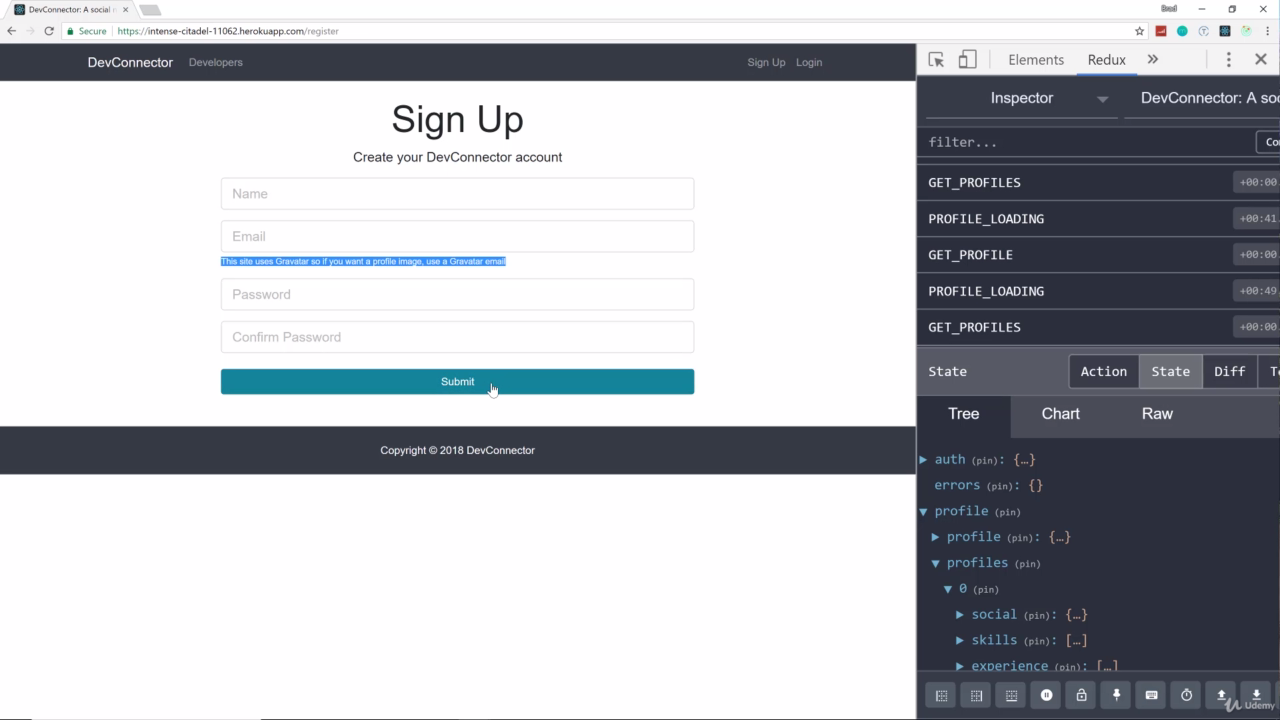The width and height of the screenshot is (1280, 720).
Task: Dock Redux monitor to the left icon
Action: point(941,695)
